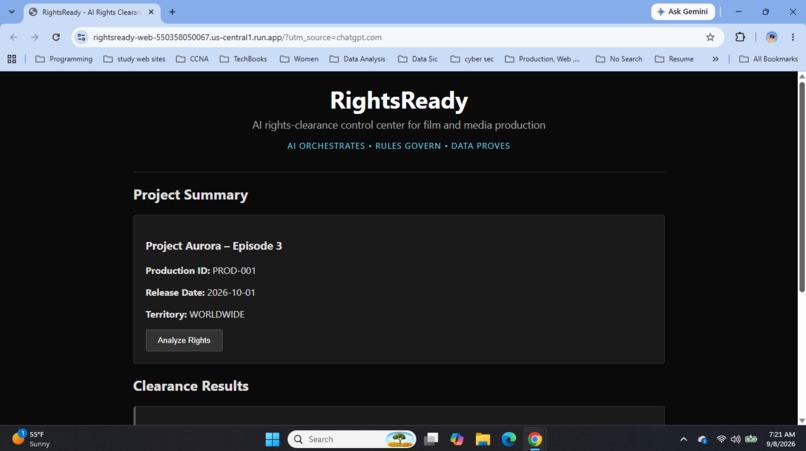The width and height of the screenshot is (806, 451).
Task: Click the PROD-001 production ID value
Action: 234,270
